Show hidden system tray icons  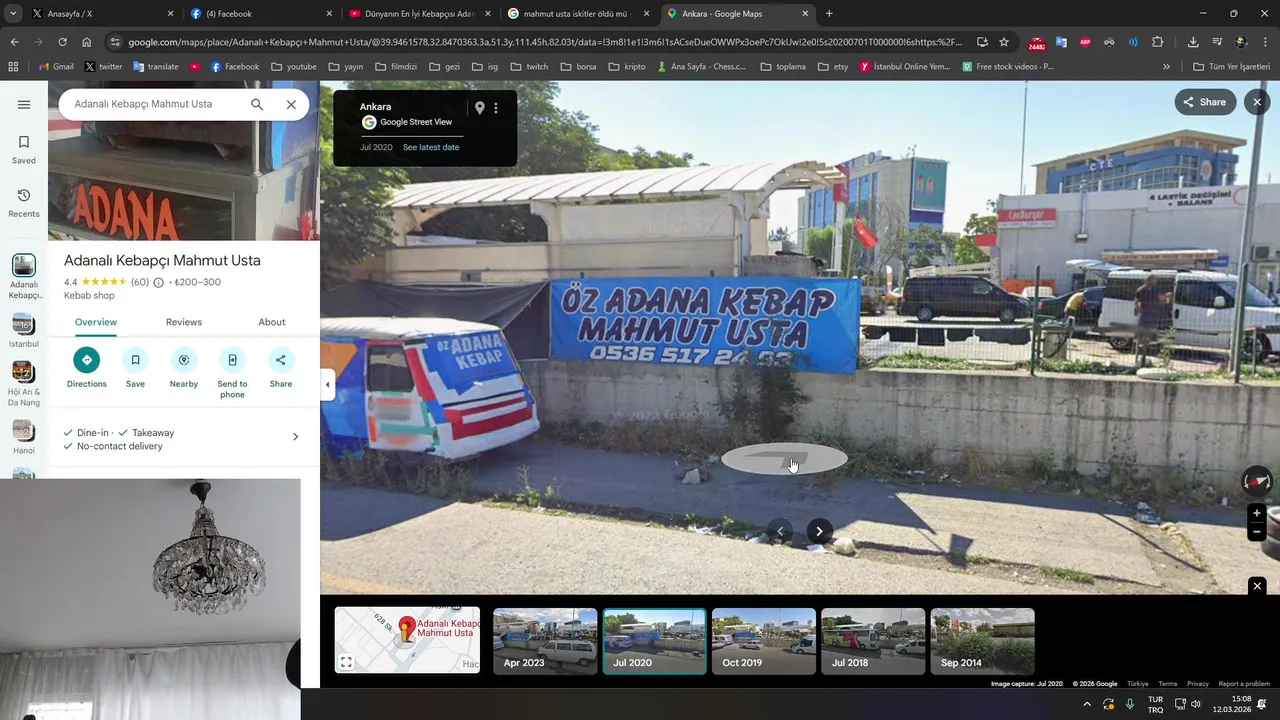pyautogui.click(x=1087, y=704)
